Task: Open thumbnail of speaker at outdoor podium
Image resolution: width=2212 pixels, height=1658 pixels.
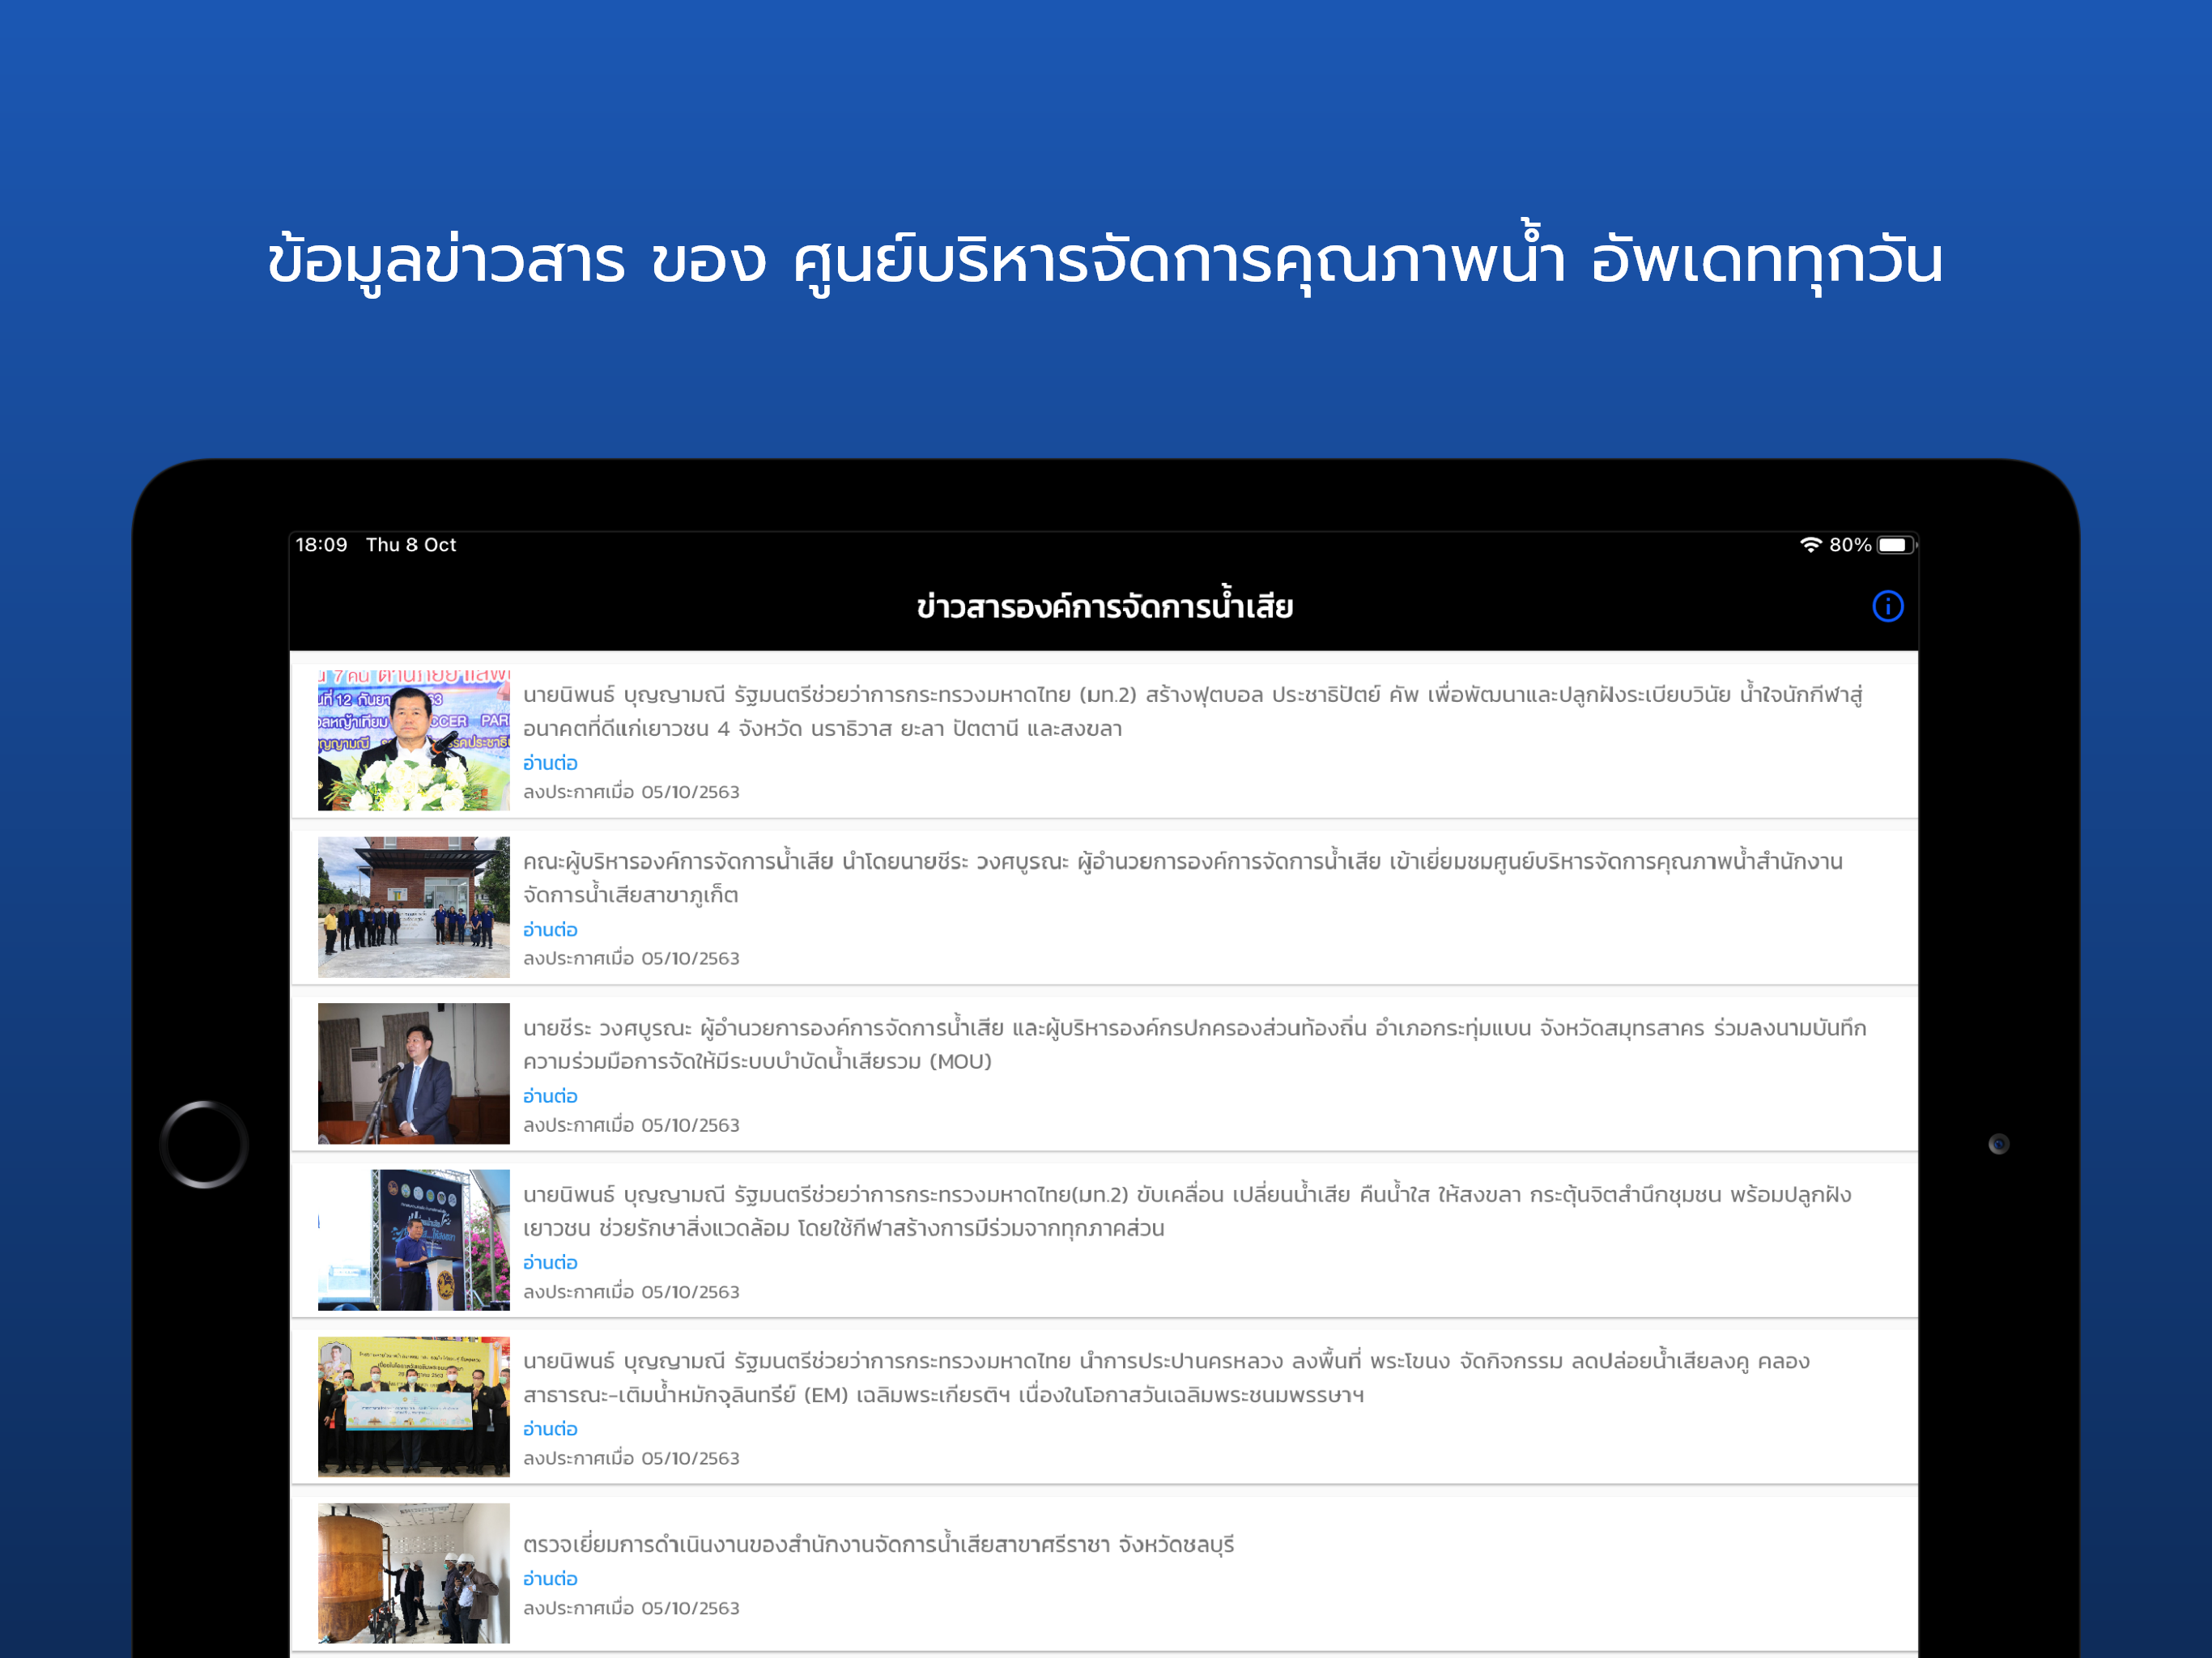Action: pos(413,1240)
